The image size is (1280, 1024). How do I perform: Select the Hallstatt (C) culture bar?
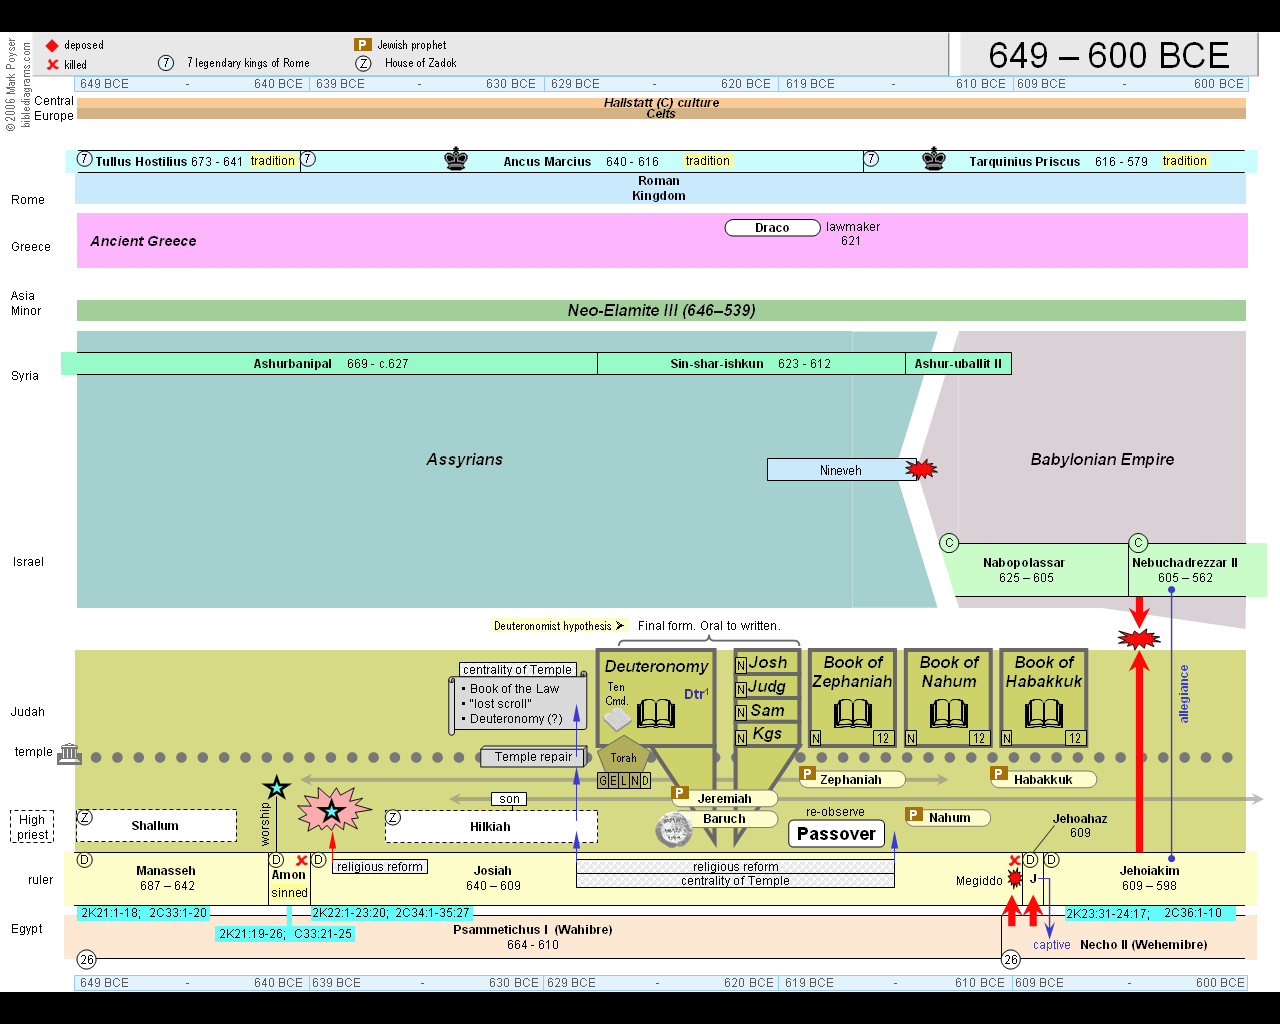coord(661,103)
